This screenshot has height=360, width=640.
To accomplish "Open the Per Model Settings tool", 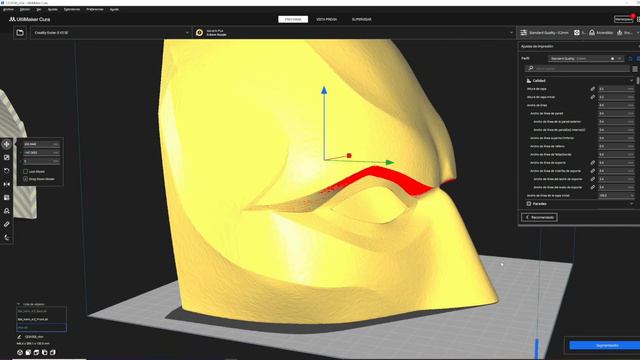I will 7,198.
